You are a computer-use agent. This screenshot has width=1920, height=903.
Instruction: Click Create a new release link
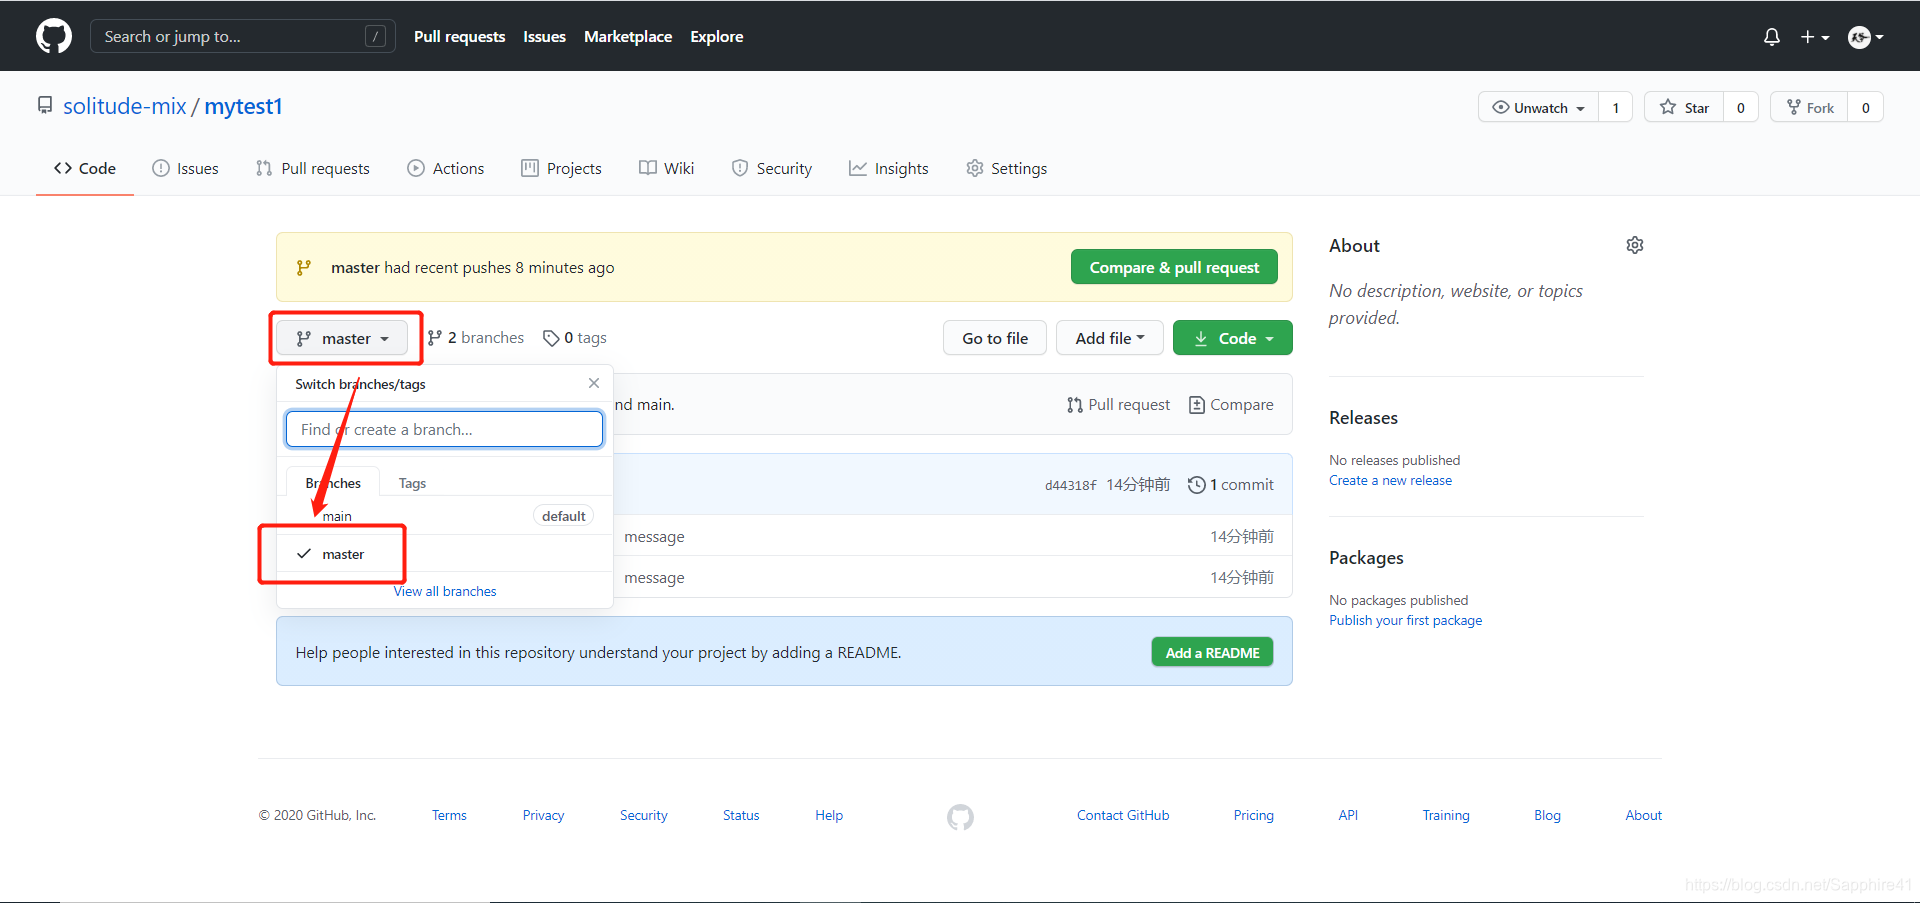(x=1390, y=480)
